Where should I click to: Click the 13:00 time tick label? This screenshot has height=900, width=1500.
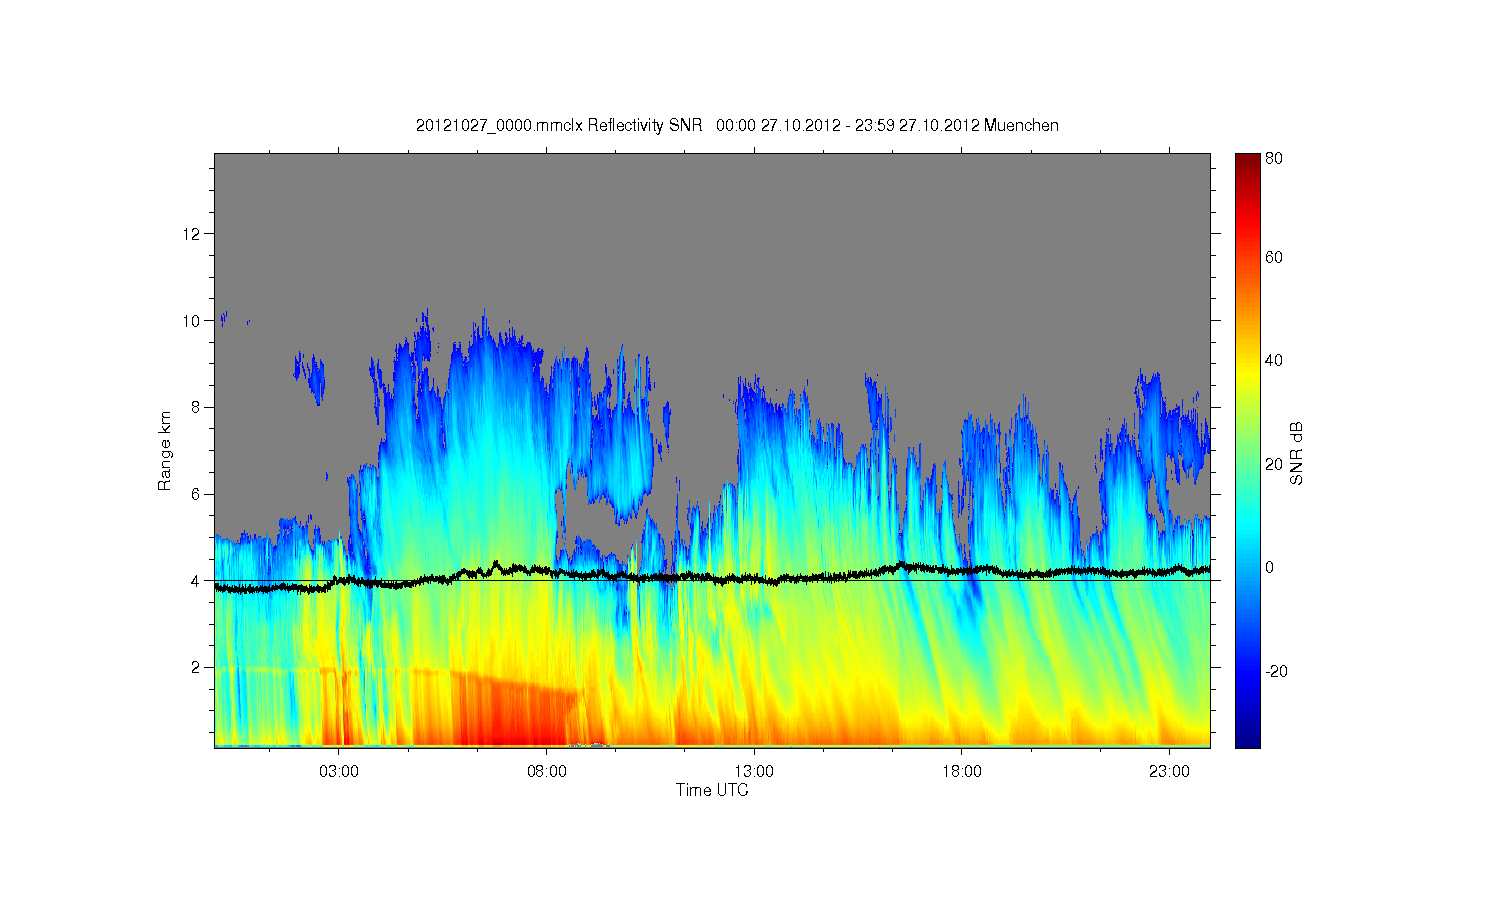click(754, 772)
